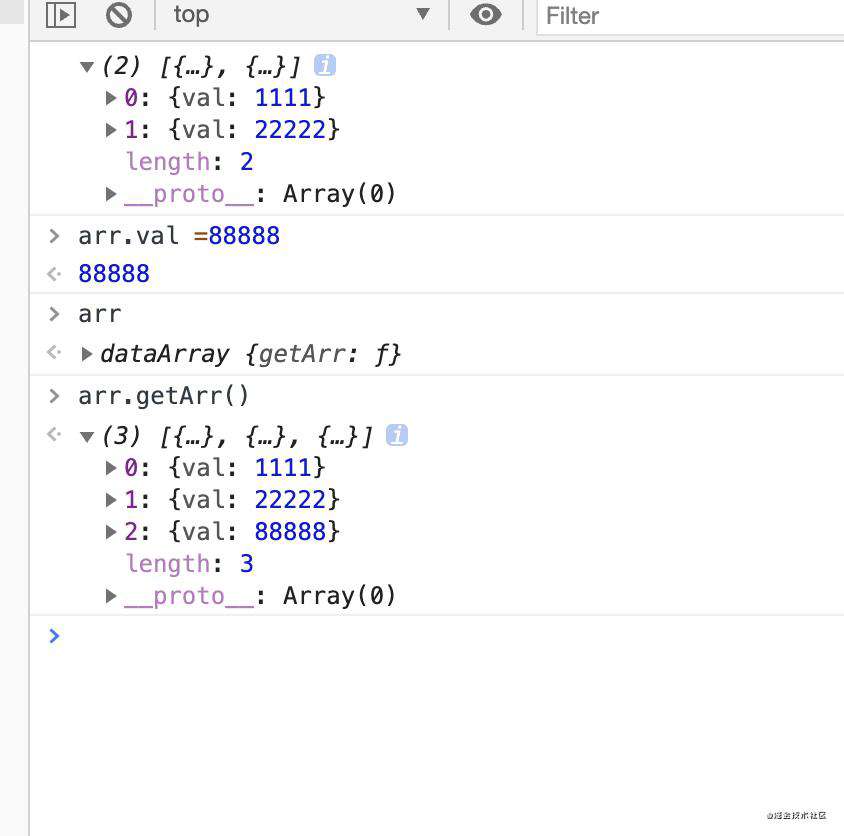Viewport: 844px width, 836px height.
Task: Expand __proto__ under the (2) array
Action: [x=111, y=194]
